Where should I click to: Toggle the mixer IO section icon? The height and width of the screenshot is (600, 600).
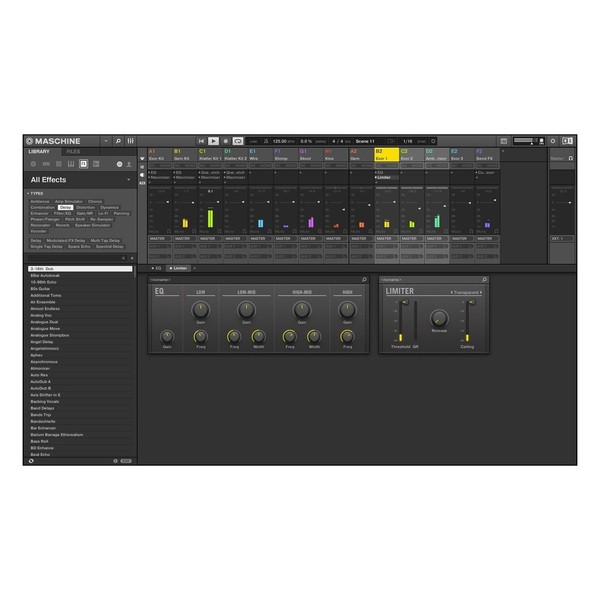click(x=142, y=167)
